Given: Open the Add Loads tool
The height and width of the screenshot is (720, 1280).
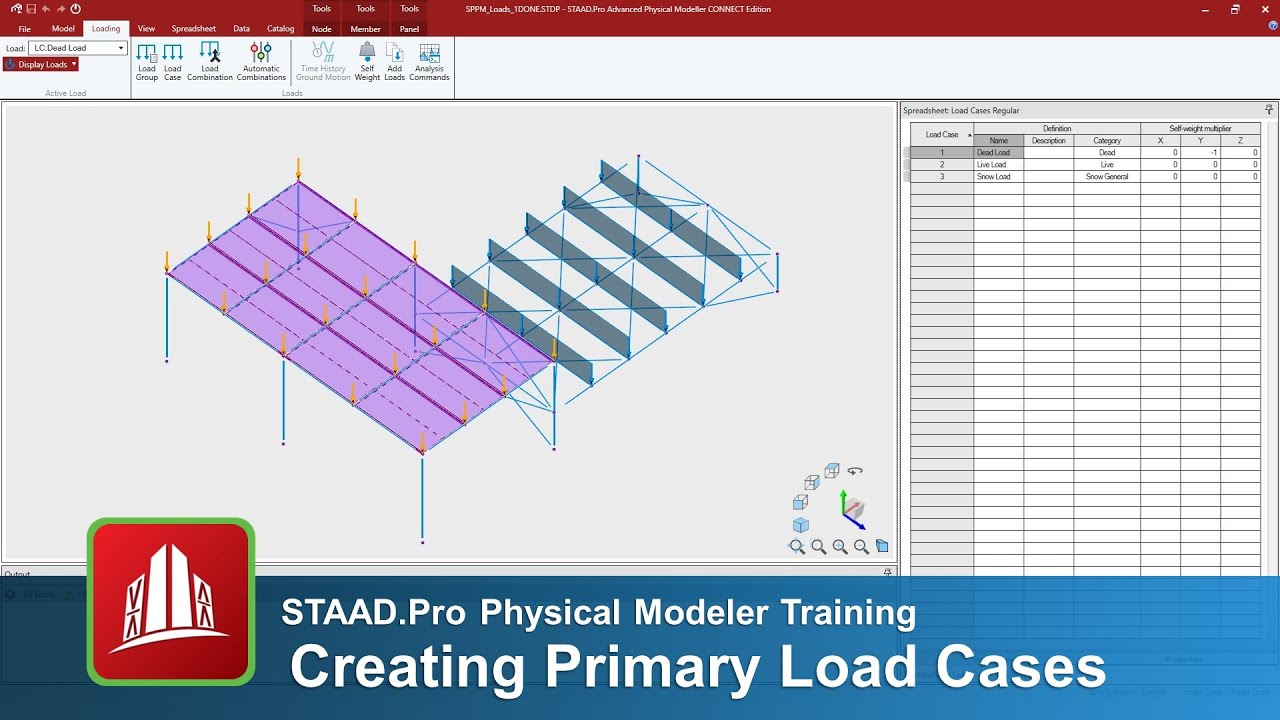Looking at the screenshot, I should (395, 62).
